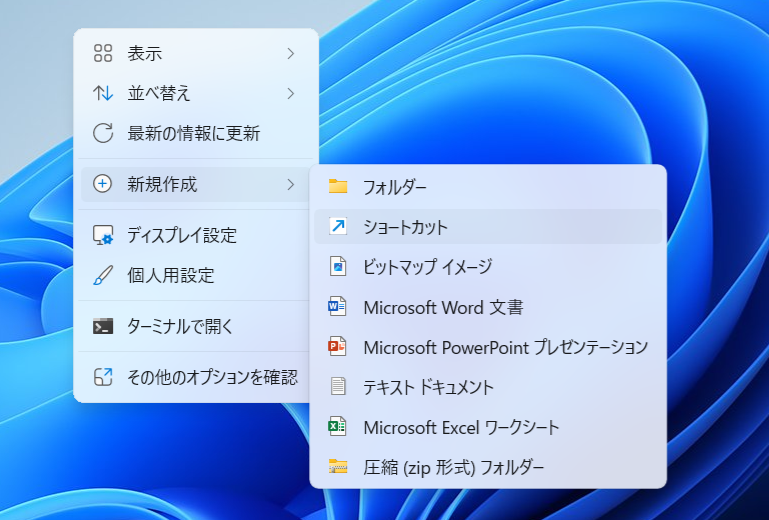The height and width of the screenshot is (520, 769).
Task: Create a new フォルダー from submenu
Action: pos(488,186)
